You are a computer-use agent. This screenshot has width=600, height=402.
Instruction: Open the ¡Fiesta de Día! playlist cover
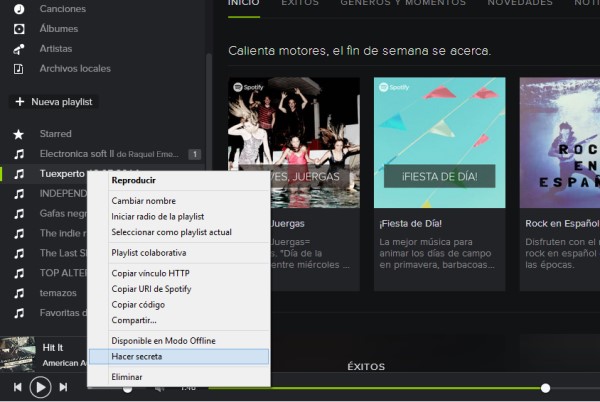click(x=439, y=143)
